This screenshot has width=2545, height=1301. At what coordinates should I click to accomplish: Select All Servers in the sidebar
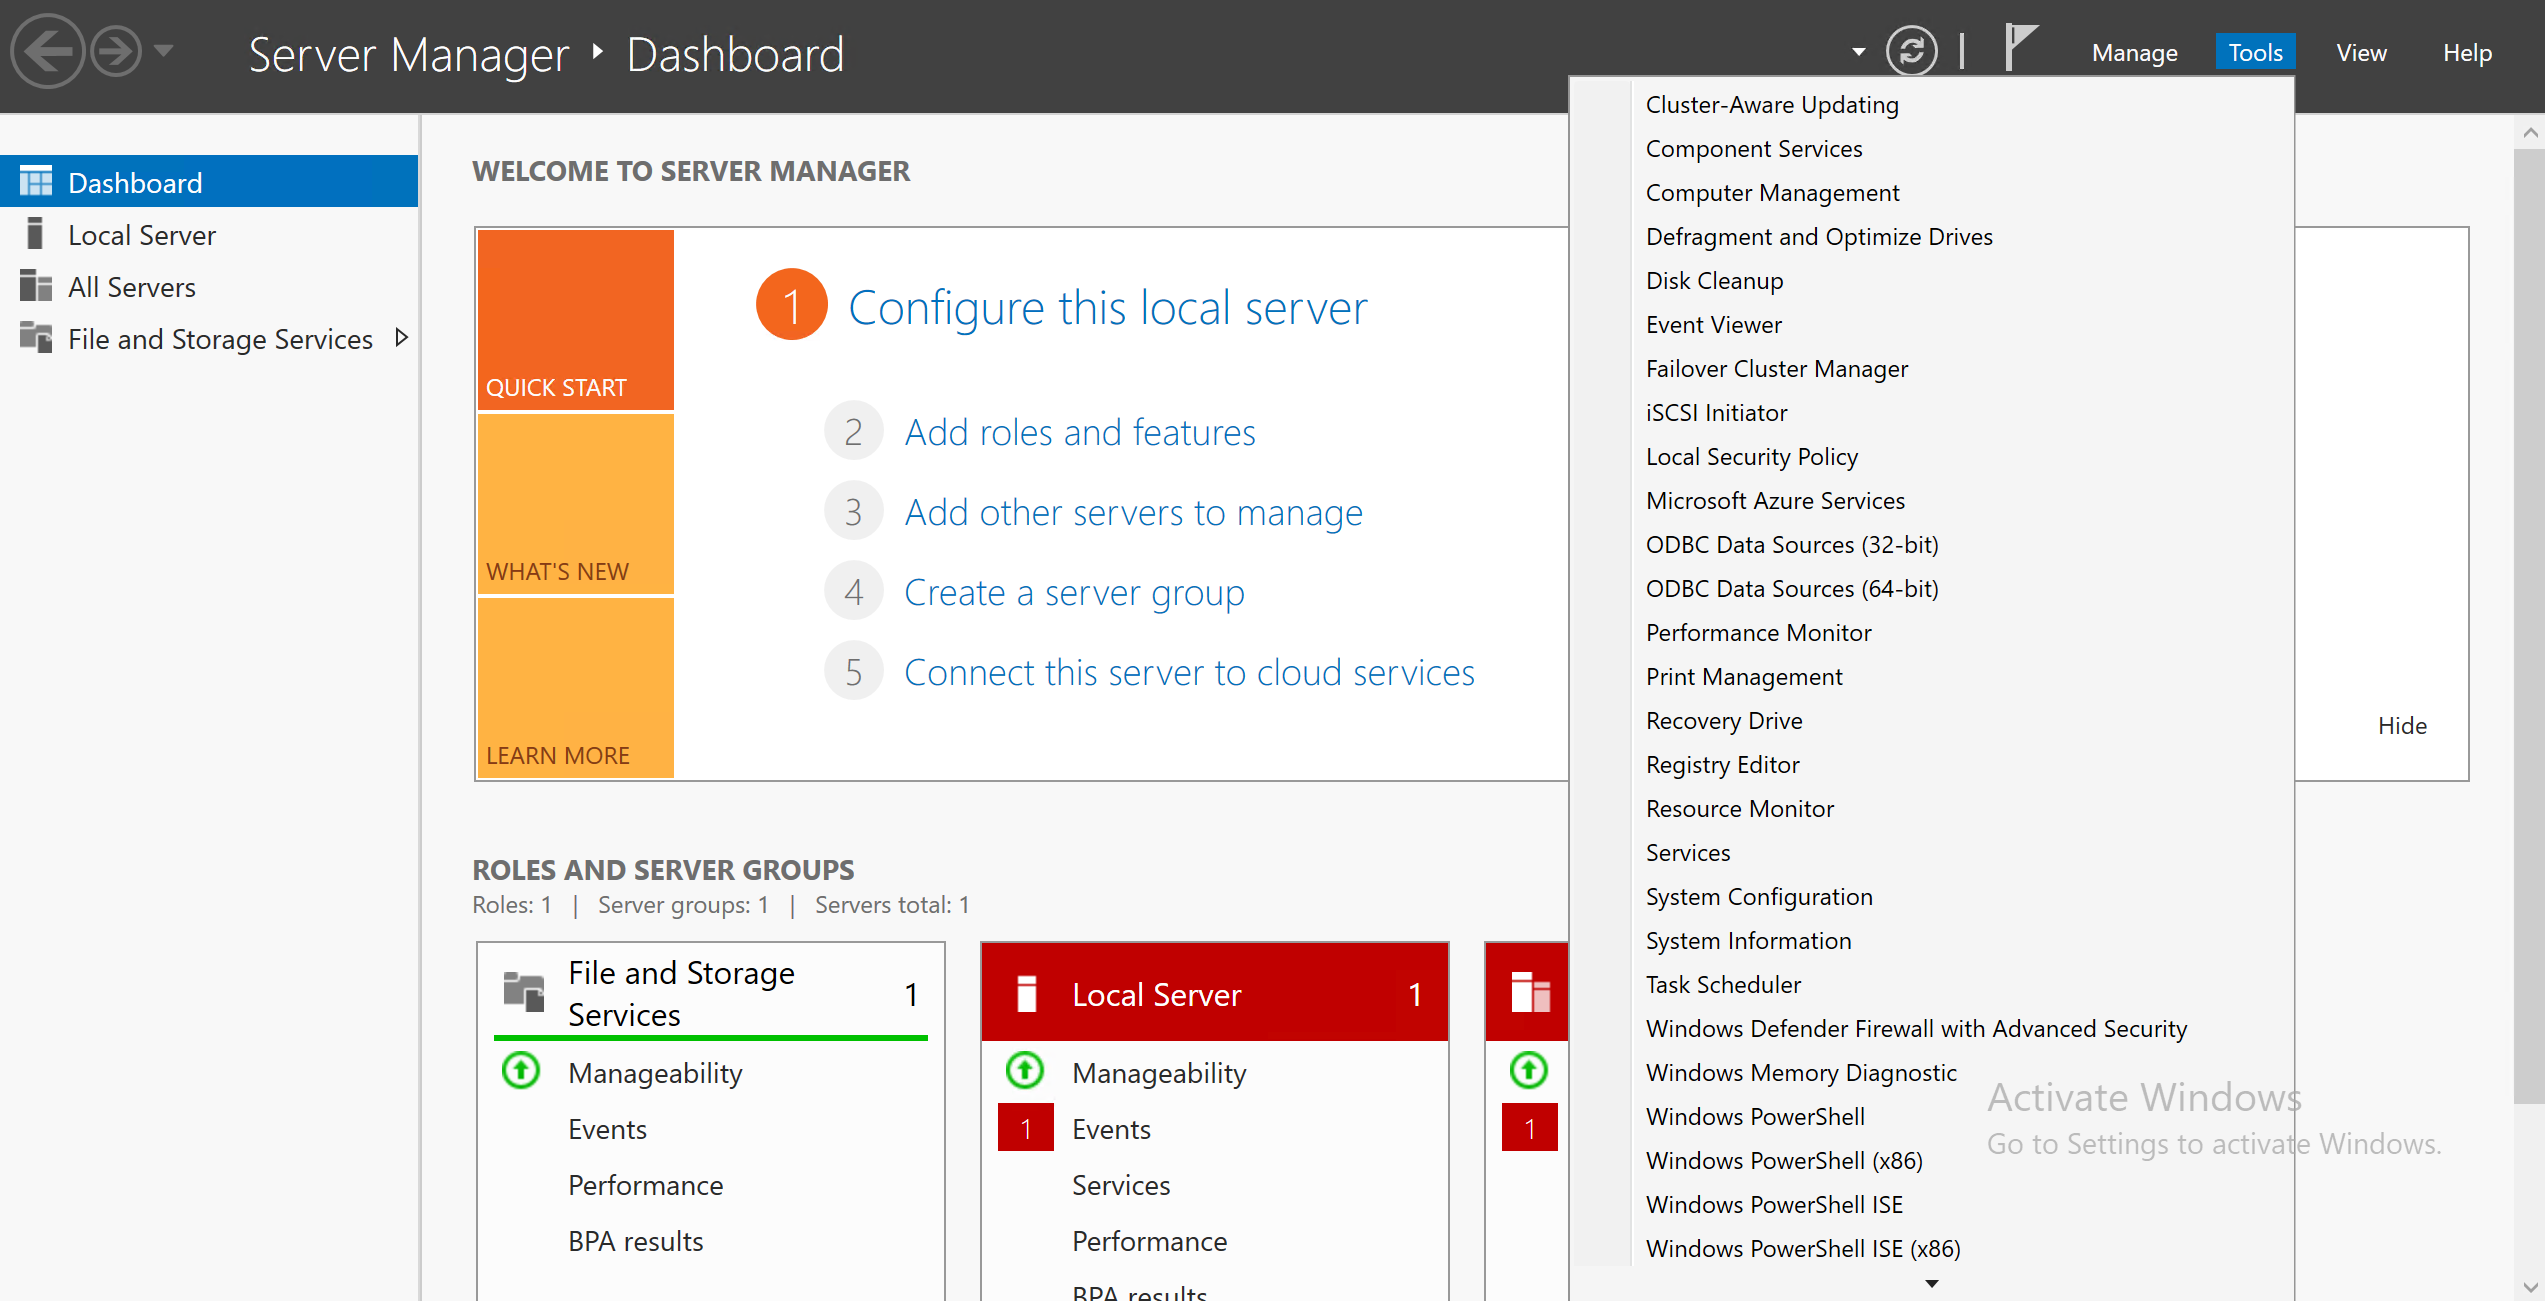(x=131, y=287)
